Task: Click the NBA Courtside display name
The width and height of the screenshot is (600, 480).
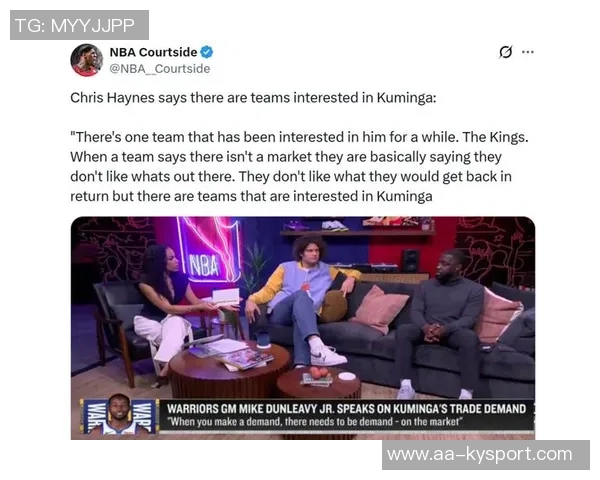Action: pos(153,52)
